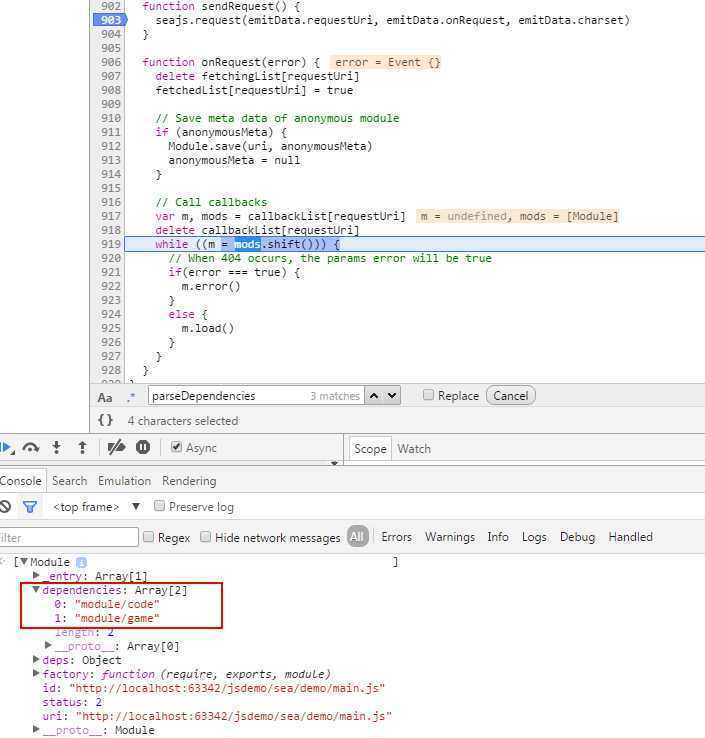Click the pretty print braces icon

point(105,420)
